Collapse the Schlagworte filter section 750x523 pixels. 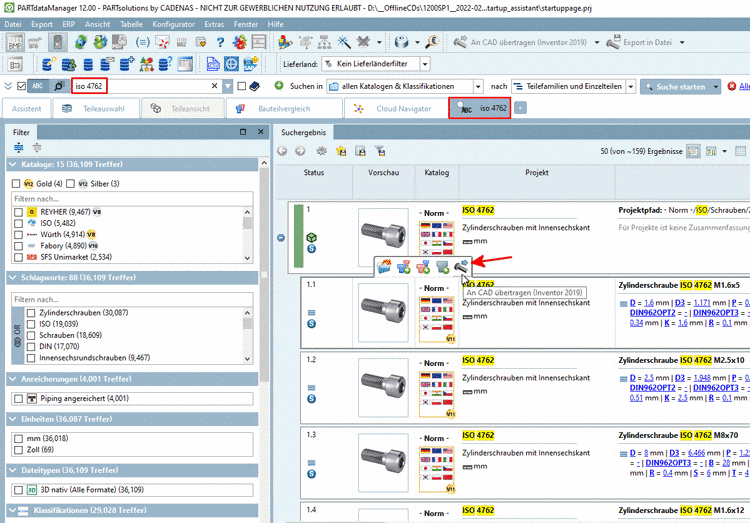click(13, 278)
